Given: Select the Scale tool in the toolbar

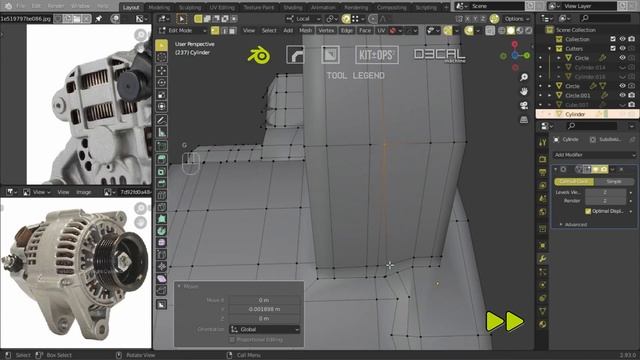Looking at the screenshot, I should pyautogui.click(x=162, y=95).
